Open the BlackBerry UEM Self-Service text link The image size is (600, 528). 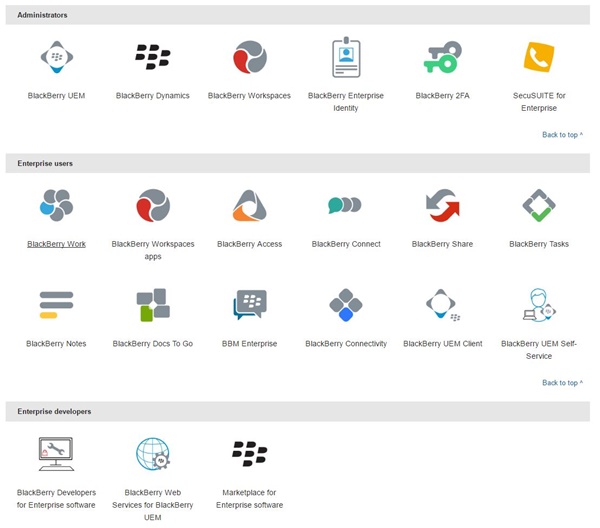(539, 349)
